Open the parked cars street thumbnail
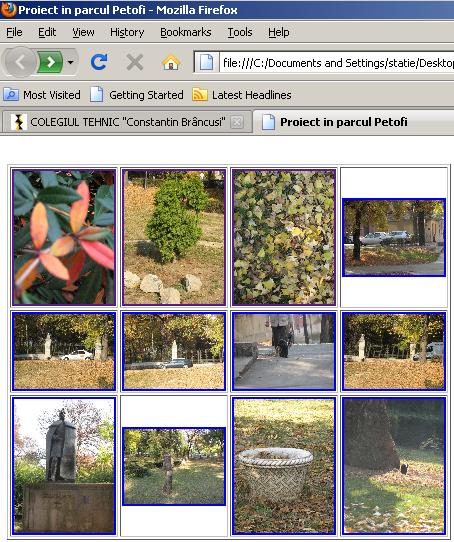454x542 pixels. coord(394,237)
